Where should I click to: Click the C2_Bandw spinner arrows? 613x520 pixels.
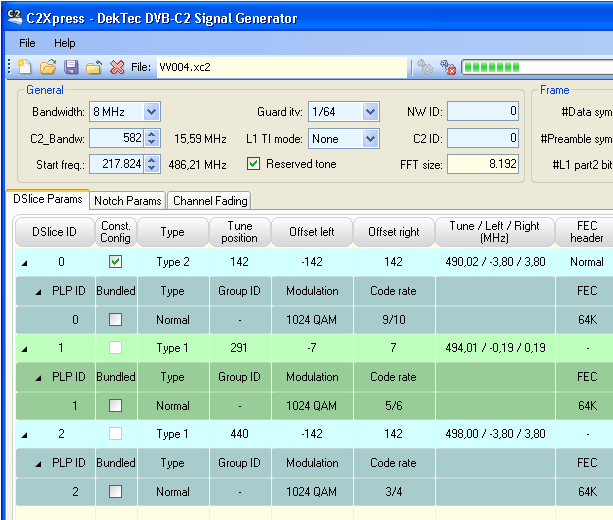click(152, 138)
